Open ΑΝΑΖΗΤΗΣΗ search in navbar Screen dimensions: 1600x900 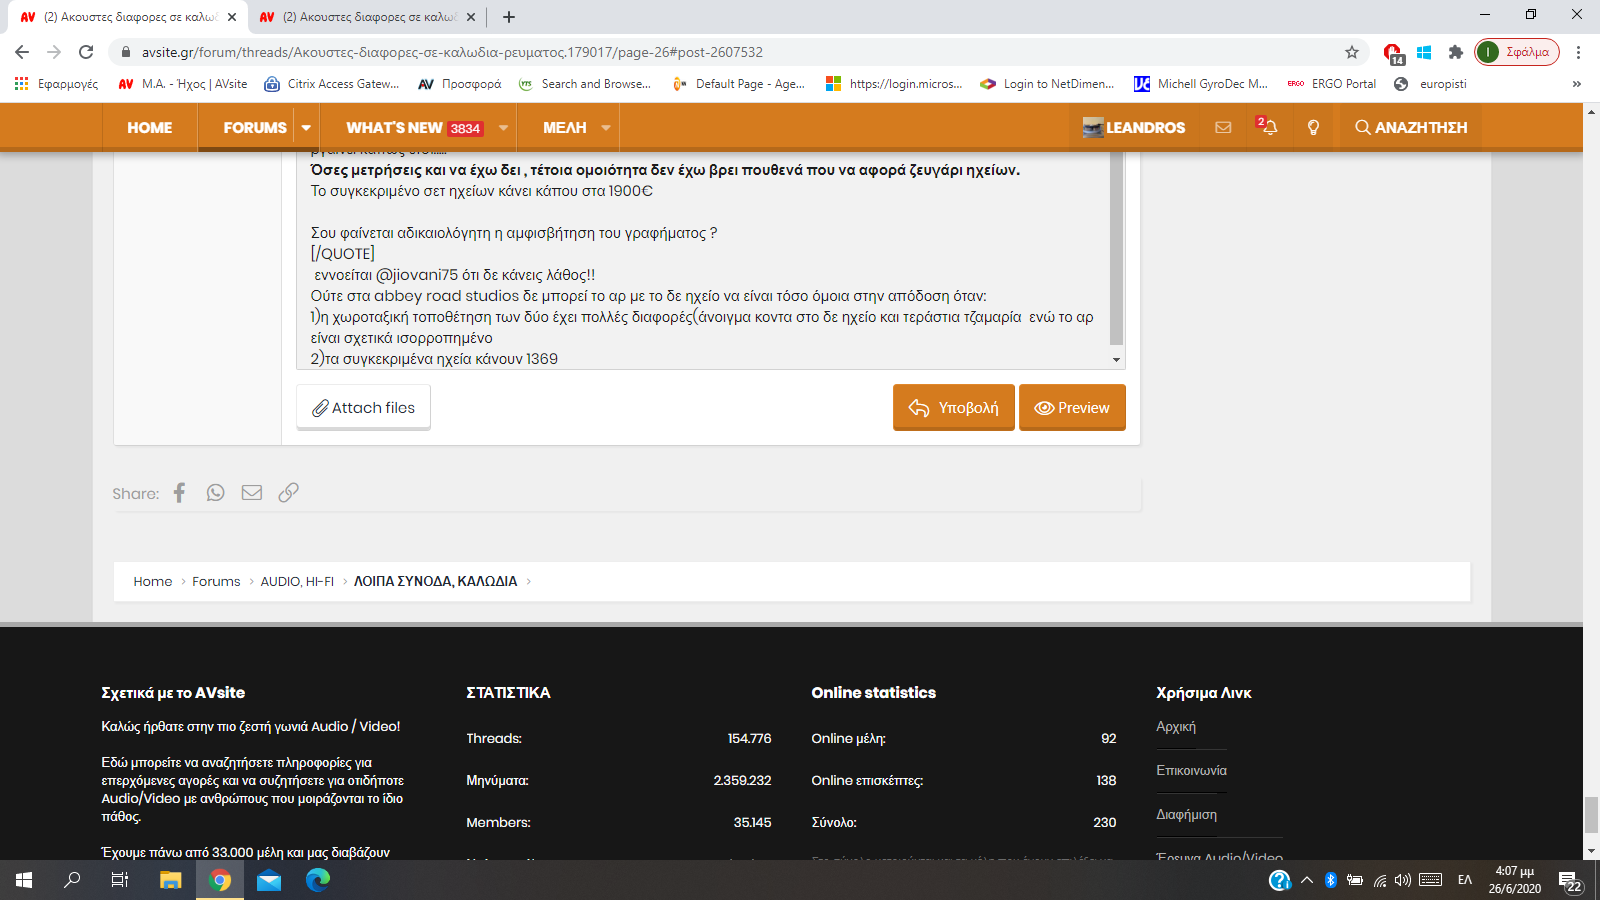[1411, 127]
